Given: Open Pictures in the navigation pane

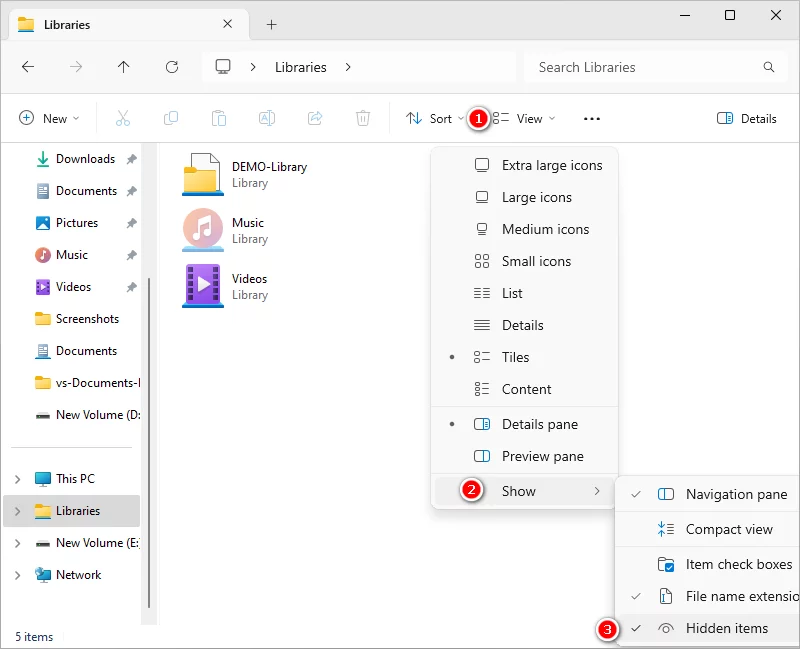Looking at the screenshot, I should click(x=77, y=223).
